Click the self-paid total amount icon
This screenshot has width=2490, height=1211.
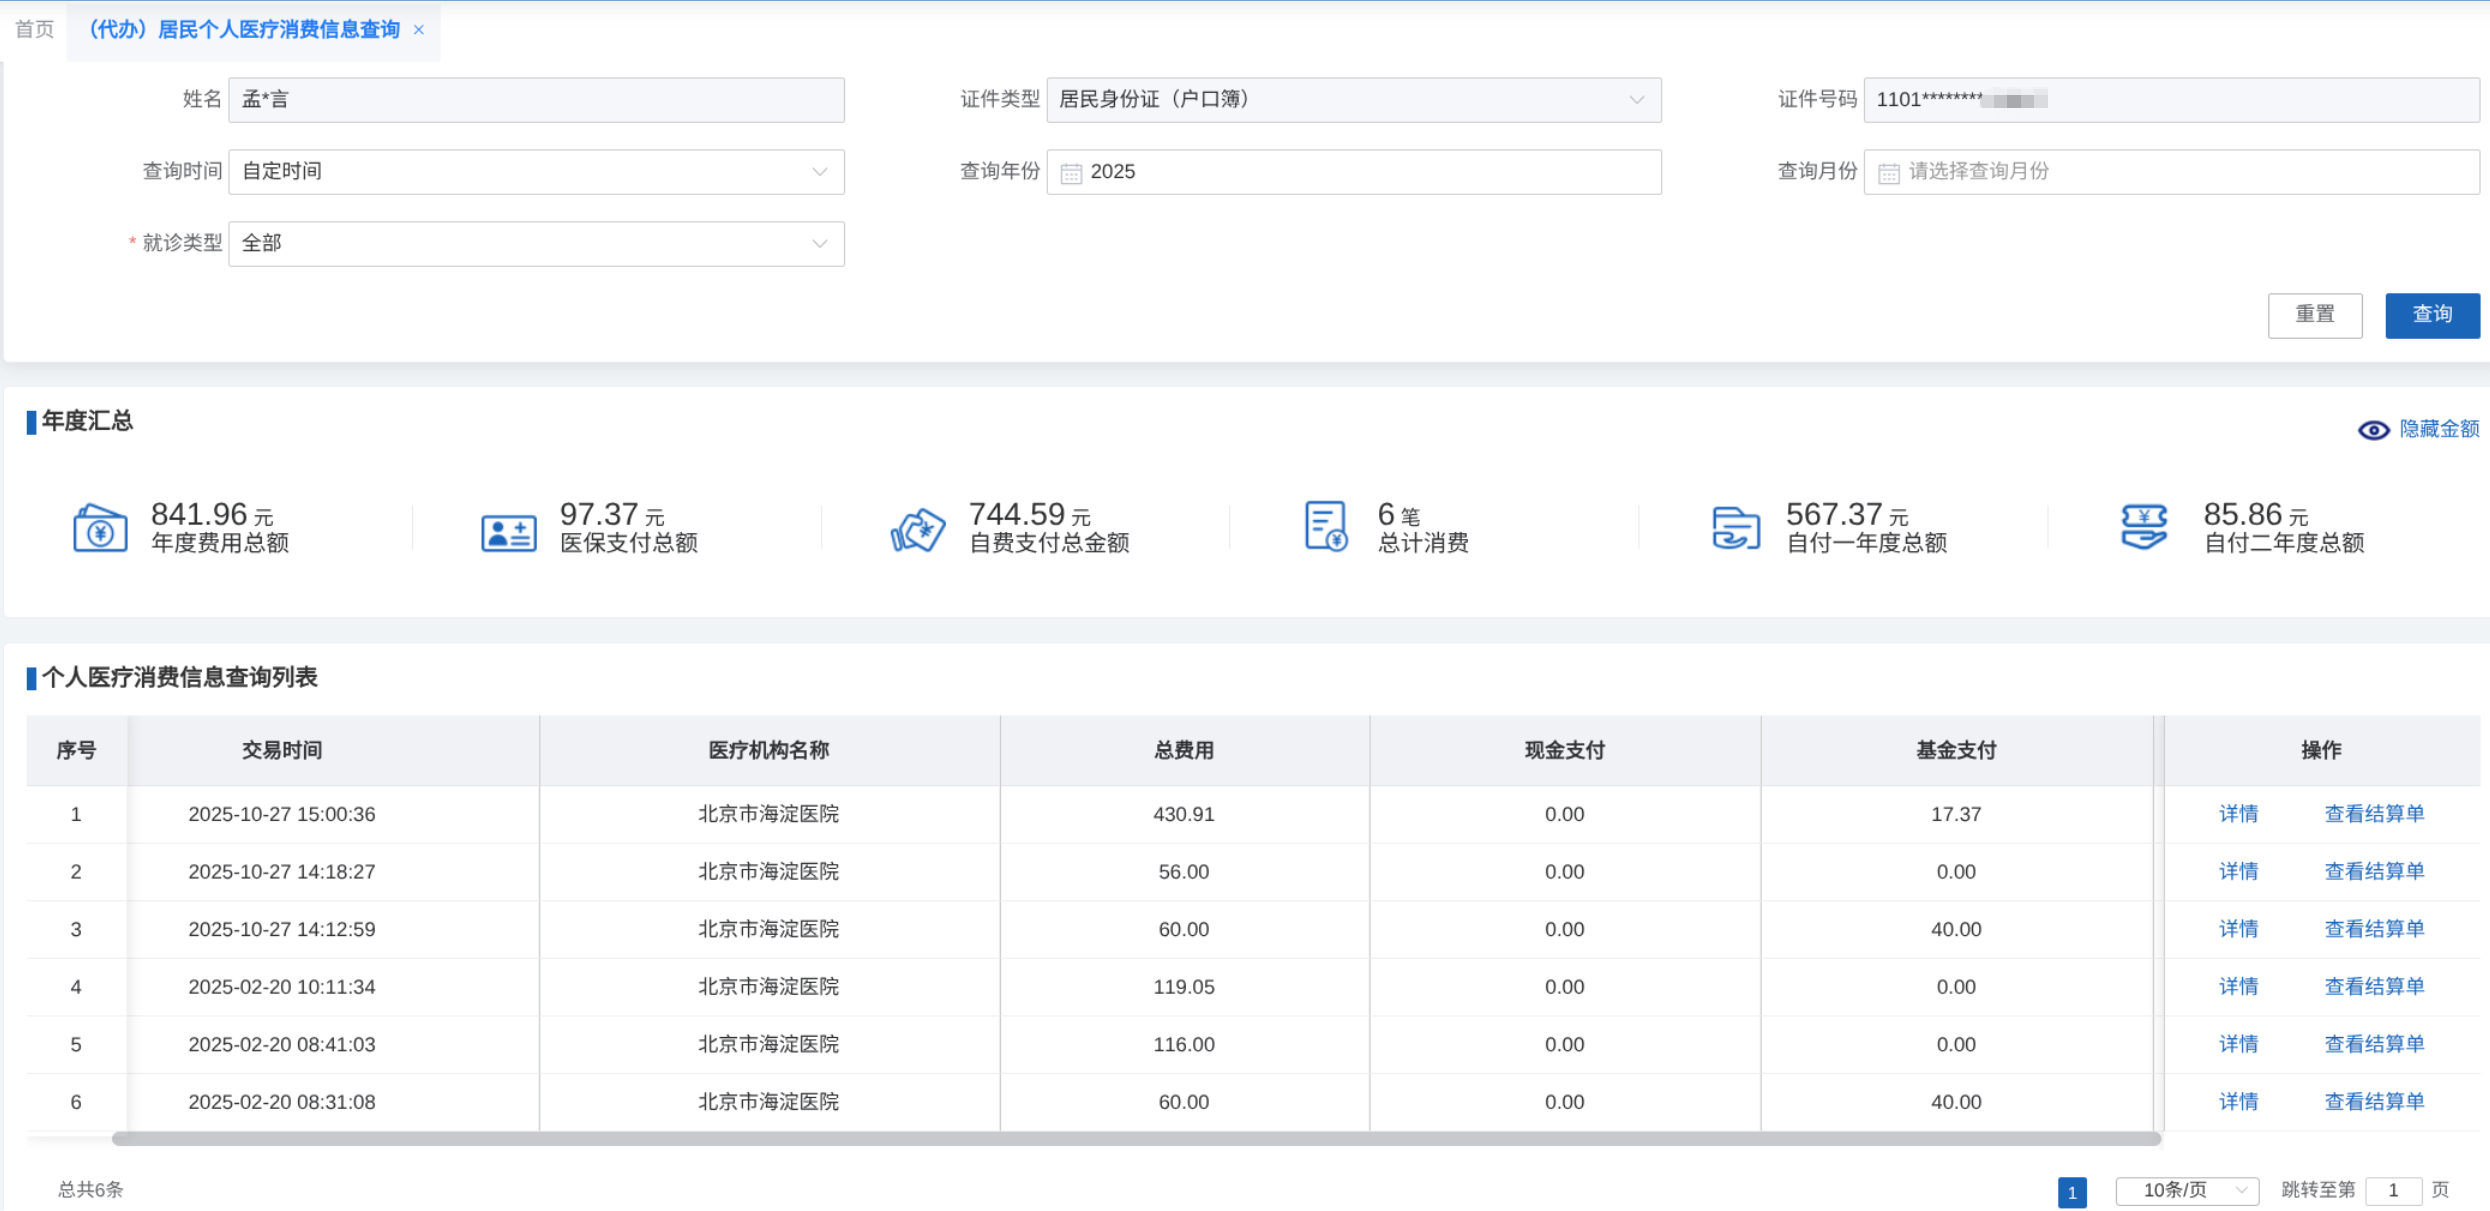click(x=917, y=530)
